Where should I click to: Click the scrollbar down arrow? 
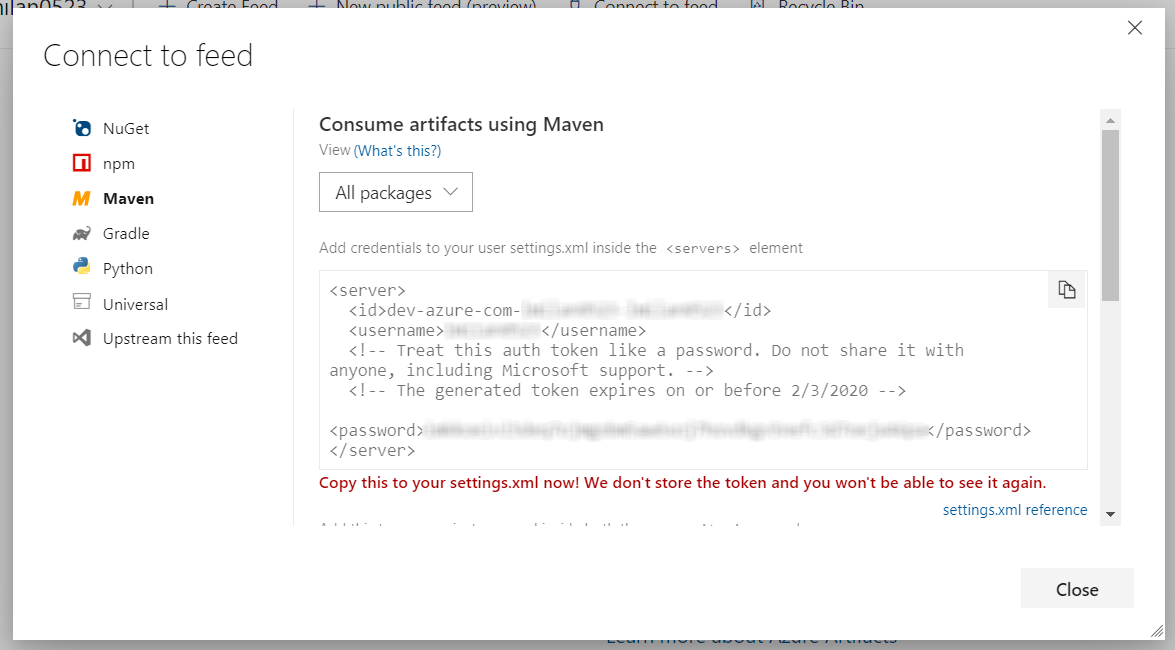[x=1111, y=514]
